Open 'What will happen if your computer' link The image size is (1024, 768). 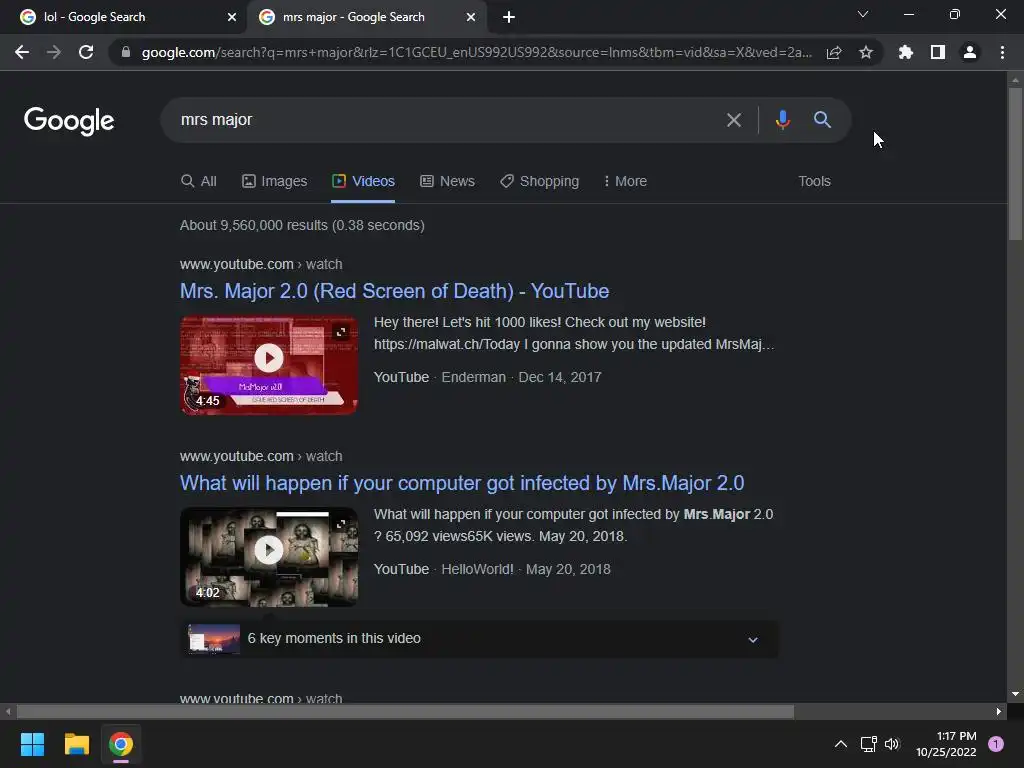[462, 483]
